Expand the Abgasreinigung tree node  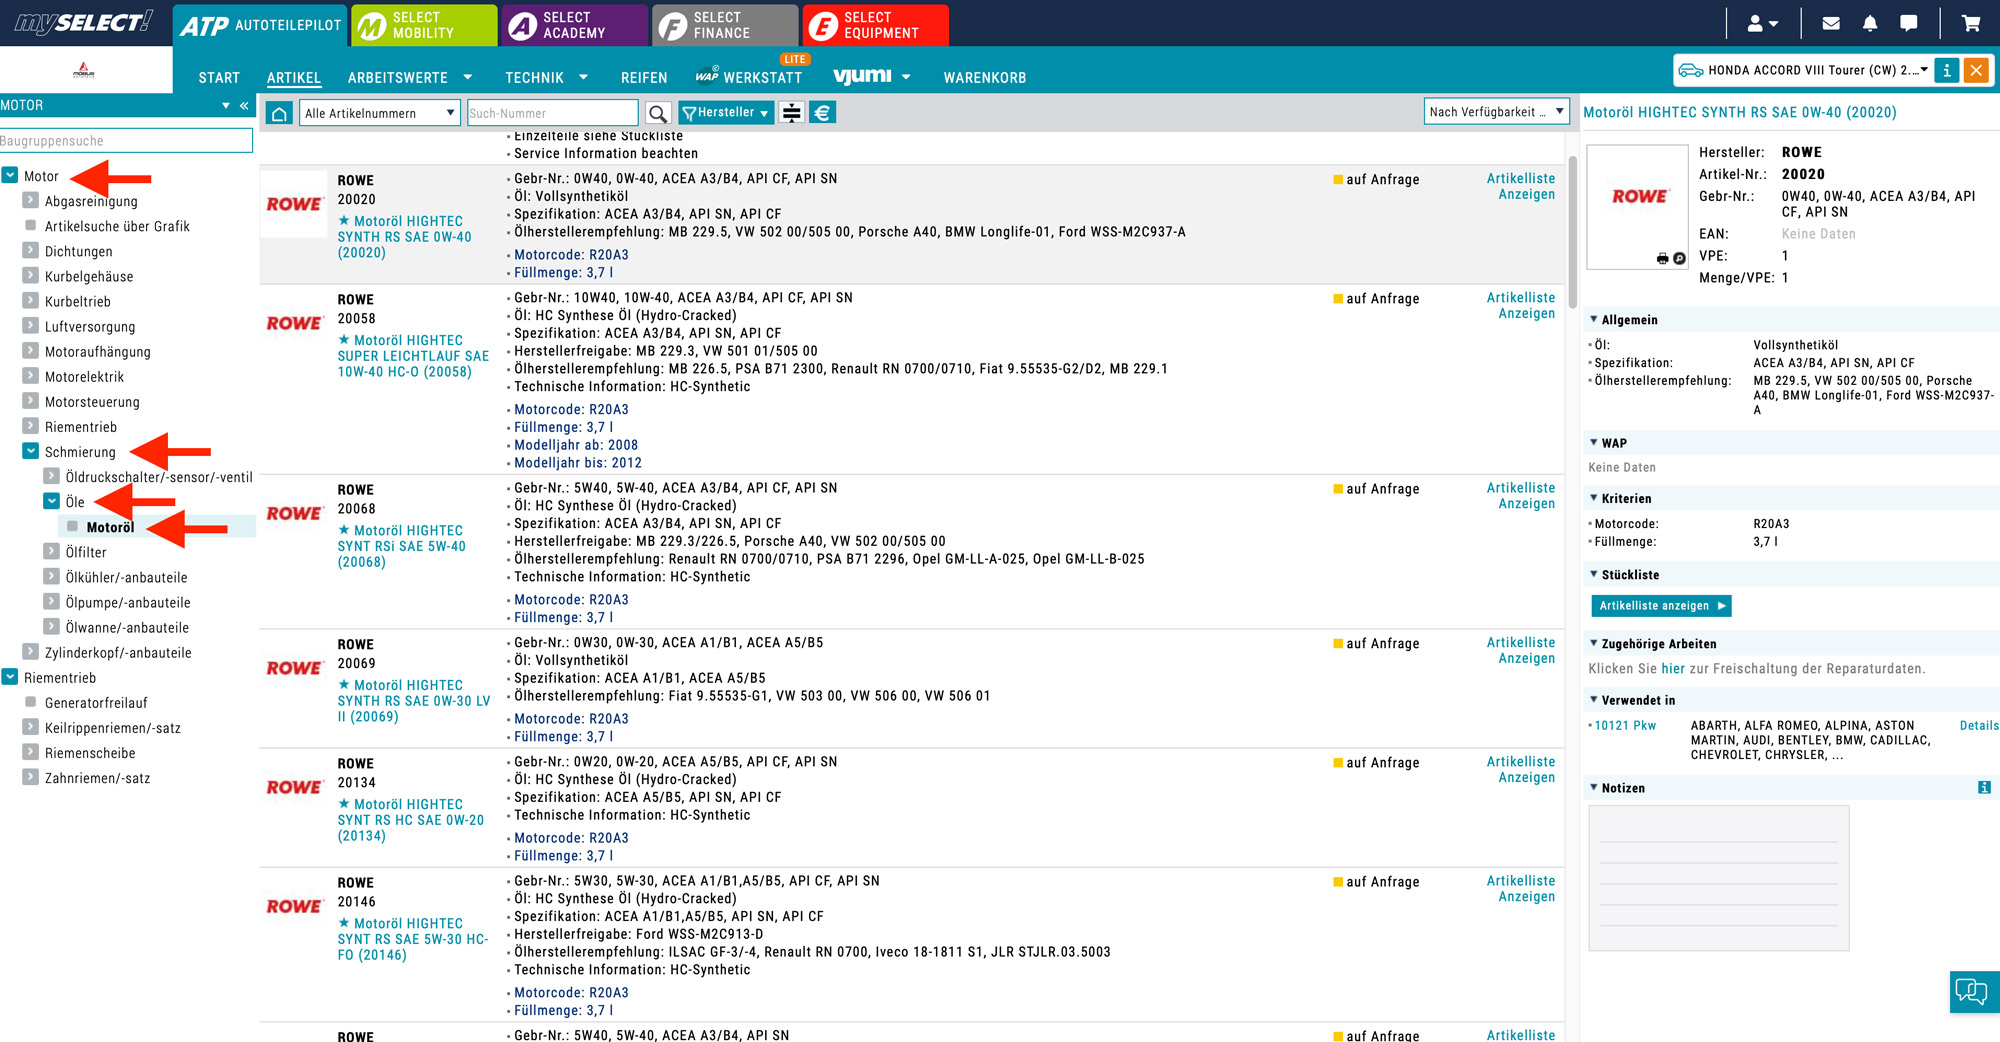pyautogui.click(x=31, y=200)
